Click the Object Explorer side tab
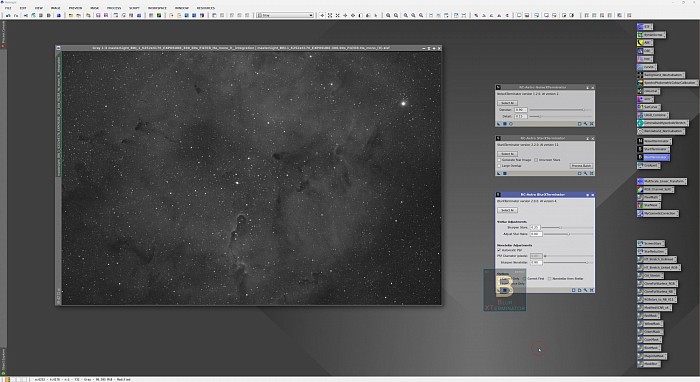The image size is (700, 382). coord(3,361)
